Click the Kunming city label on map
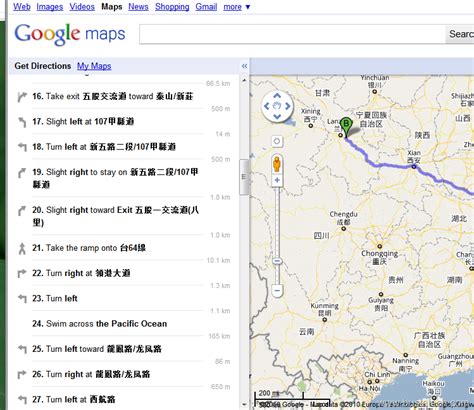This screenshot has height=410, width=474. 324,309
